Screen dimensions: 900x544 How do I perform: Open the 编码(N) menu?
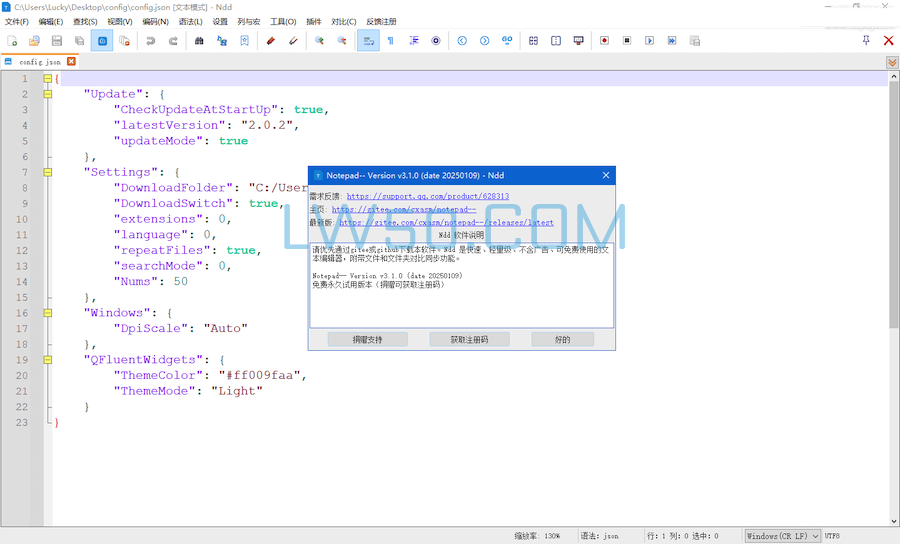[x=155, y=22]
